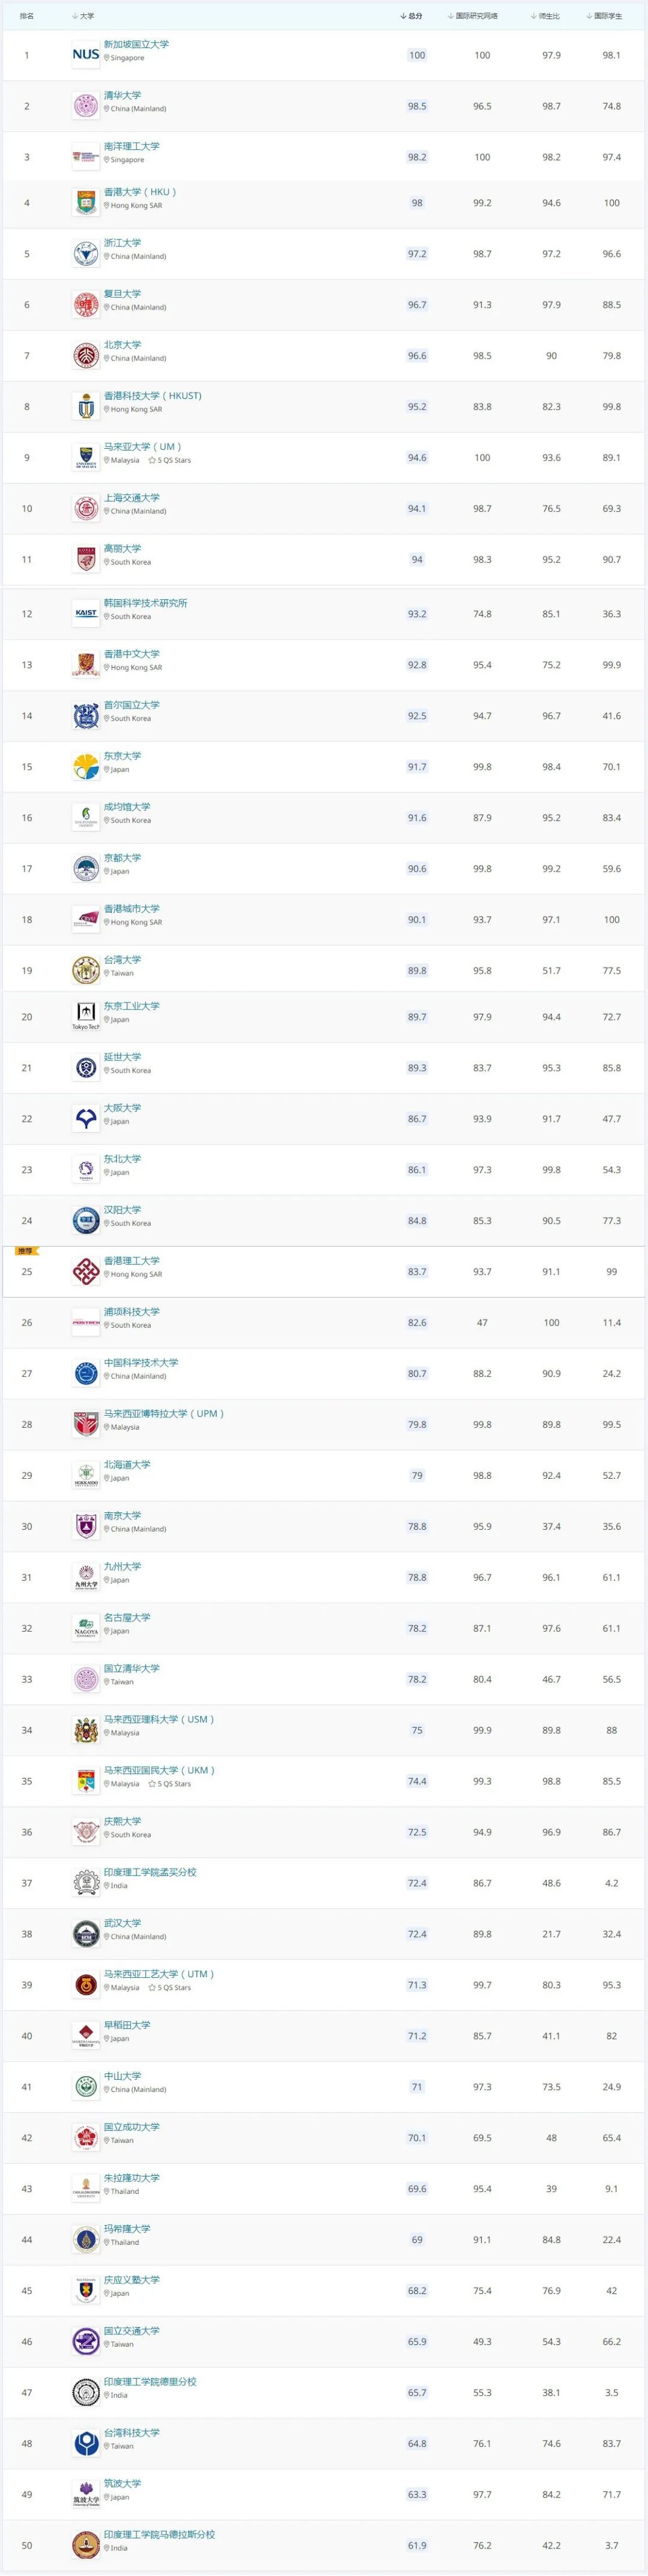Click the Tokyo Tech logo icon
Viewport: 648px width, 2576px height.
86,1016
